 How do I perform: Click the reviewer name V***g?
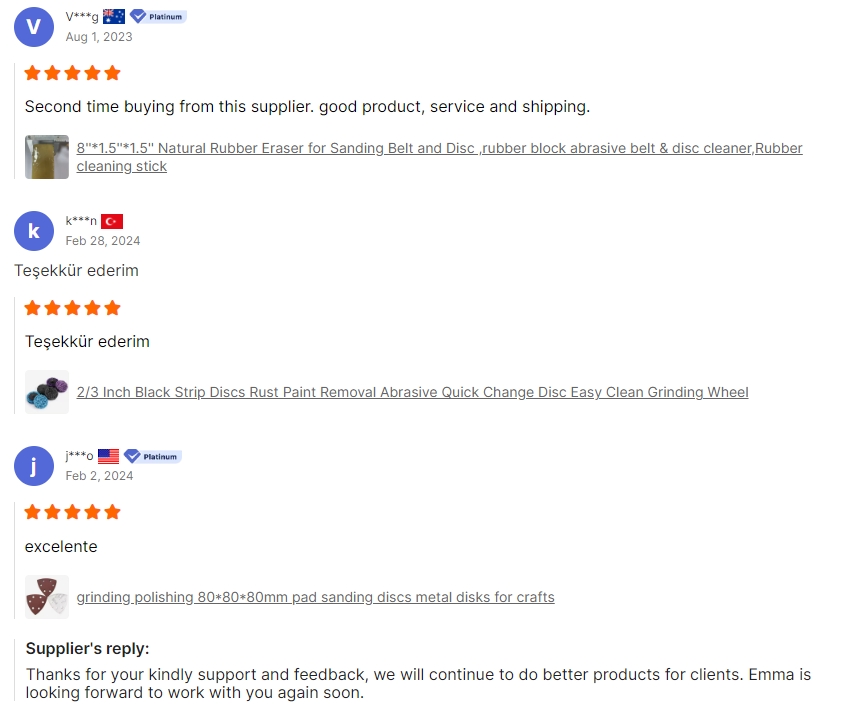click(82, 17)
